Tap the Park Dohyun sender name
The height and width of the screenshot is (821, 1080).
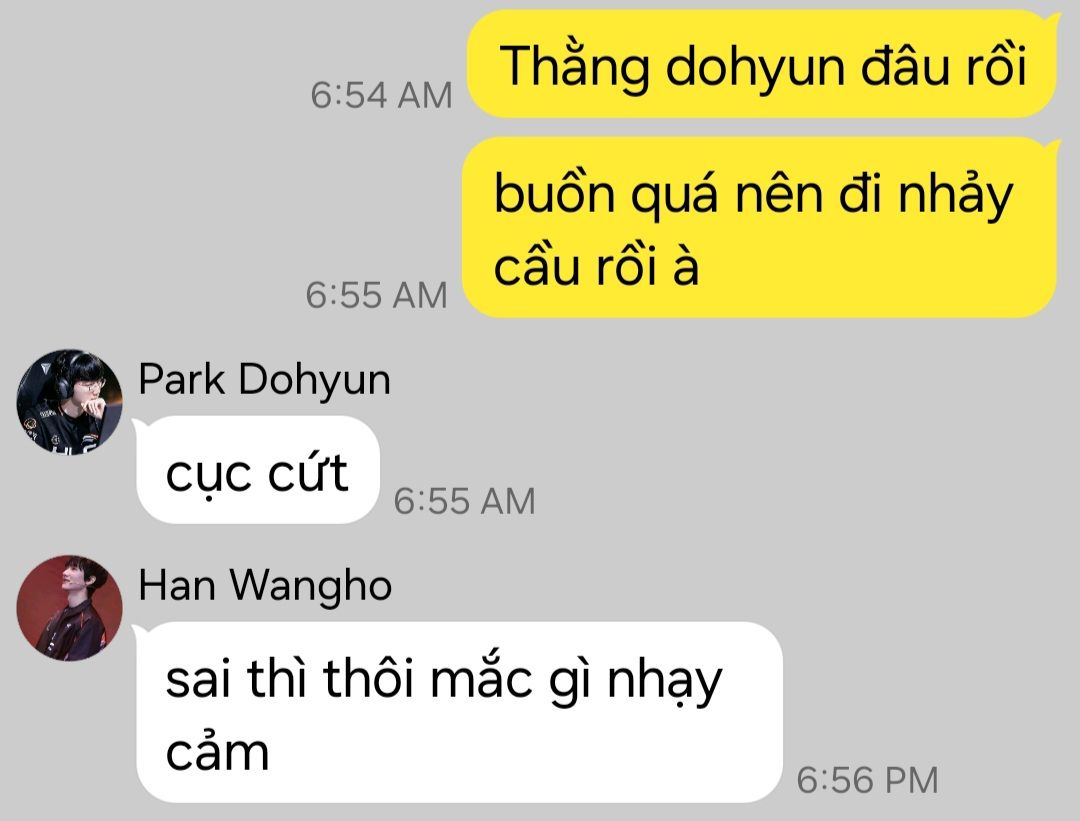264,380
